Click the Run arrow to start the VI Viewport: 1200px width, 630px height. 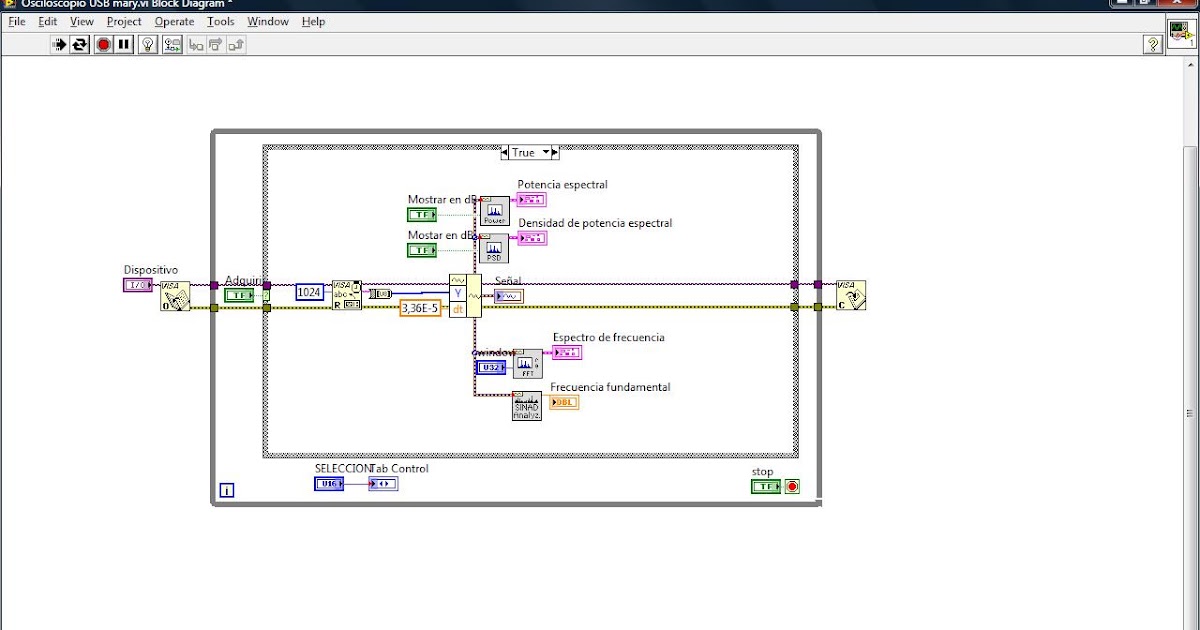pyautogui.click(x=59, y=43)
